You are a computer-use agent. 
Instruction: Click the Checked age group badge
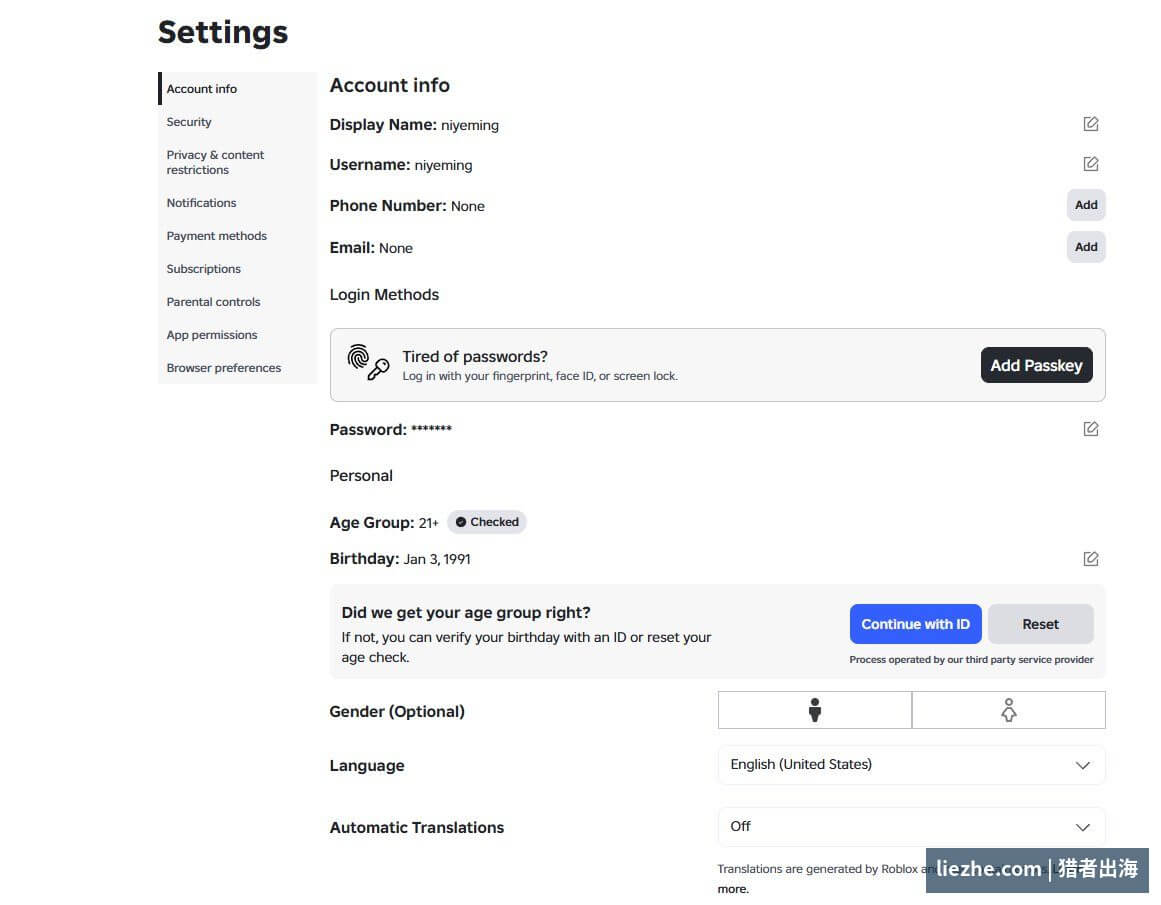click(x=486, y=522)
